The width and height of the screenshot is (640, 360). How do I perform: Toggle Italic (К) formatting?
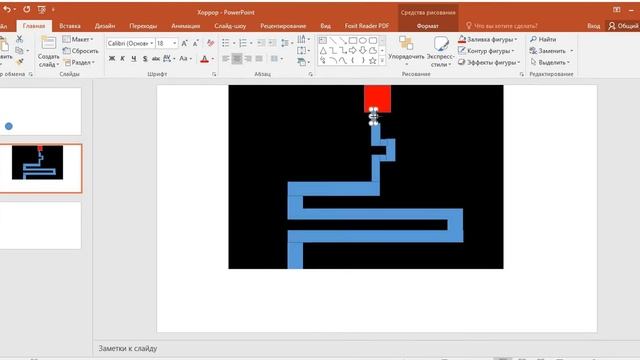122,59
